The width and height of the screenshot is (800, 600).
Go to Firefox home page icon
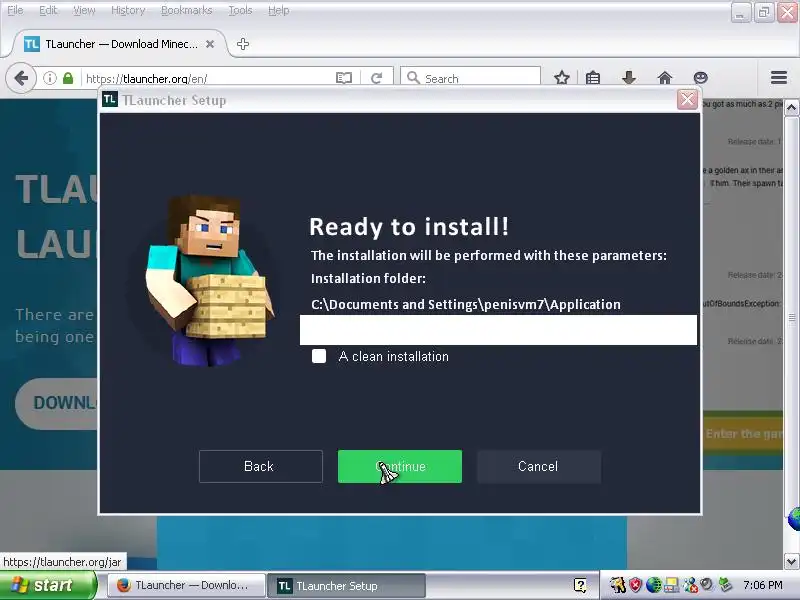tap(665, 78)
